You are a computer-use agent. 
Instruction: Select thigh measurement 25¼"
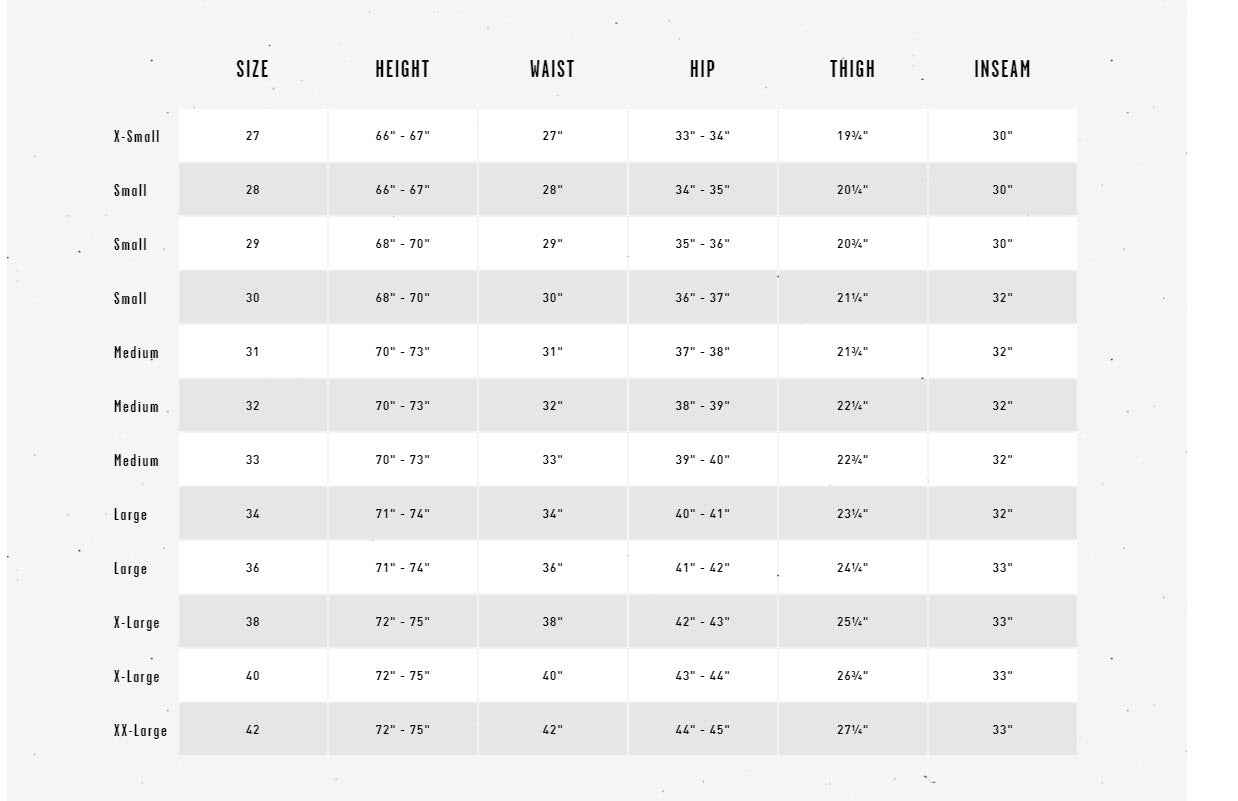[852, 622]
